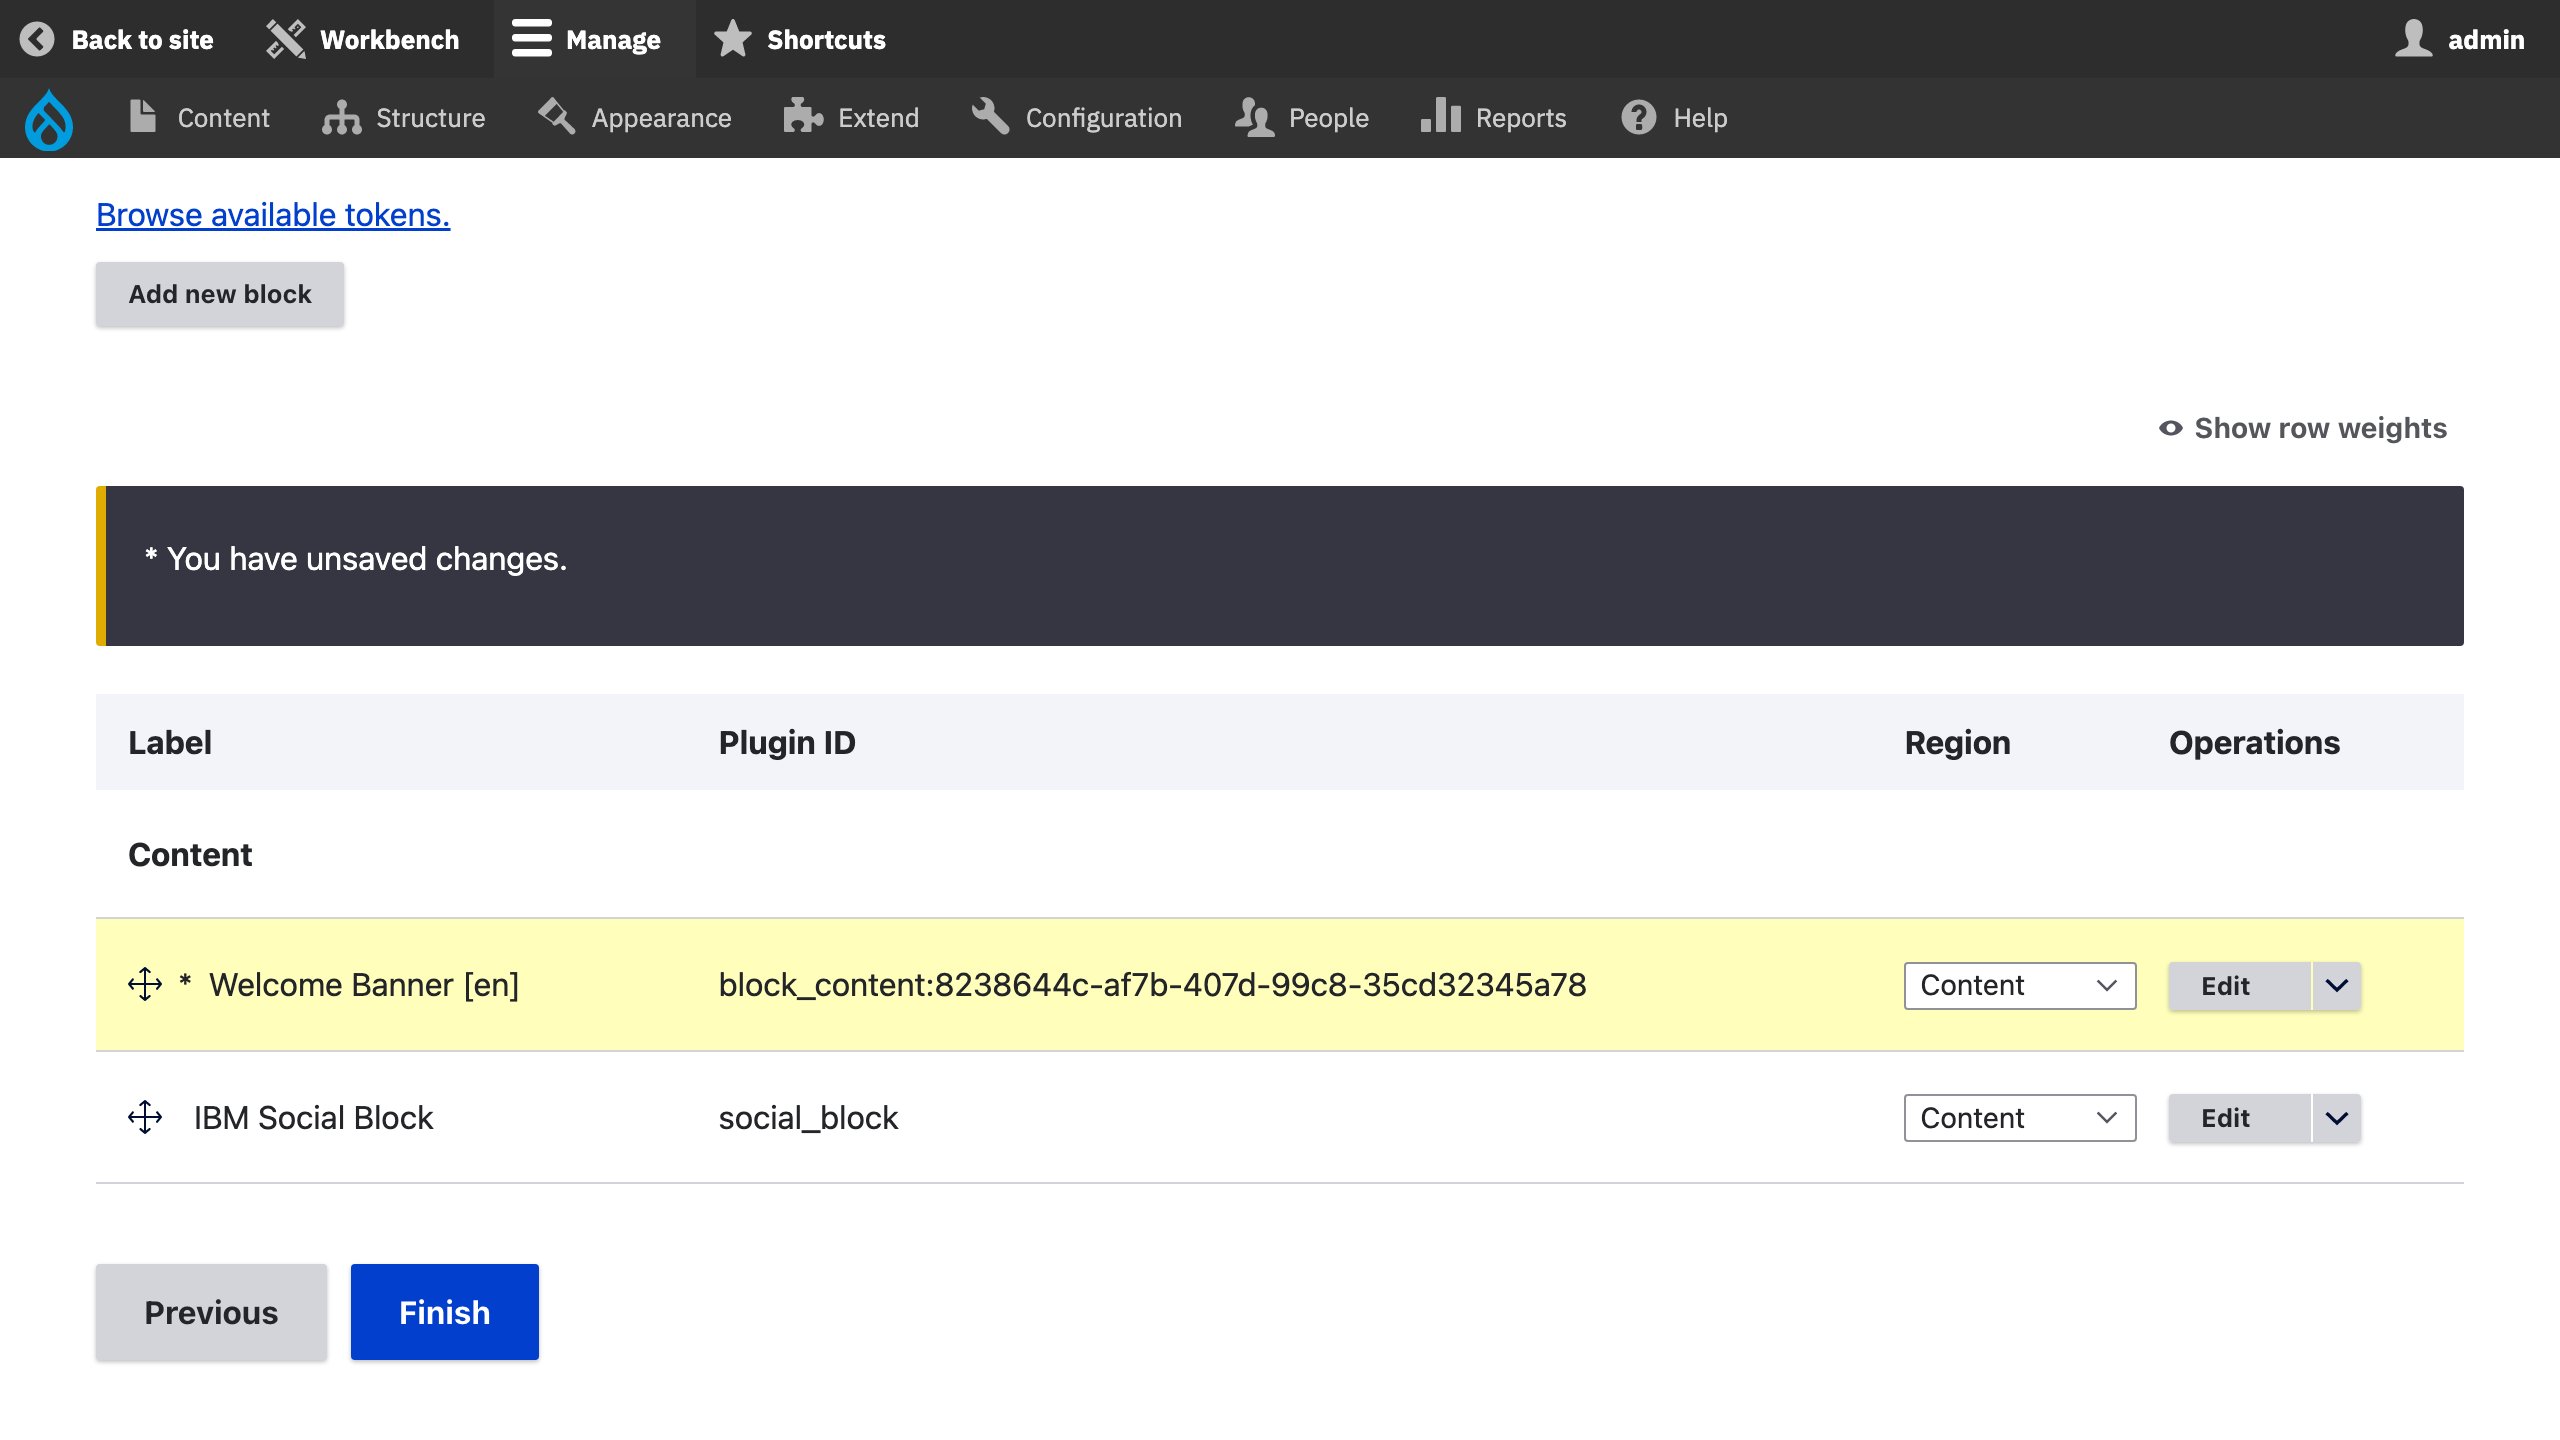Image resolution: width=2560 pixels, height=1440 pixels.
Task: Switch to the Manage tab
Action: pyautogui.click(x=593, y=39)
